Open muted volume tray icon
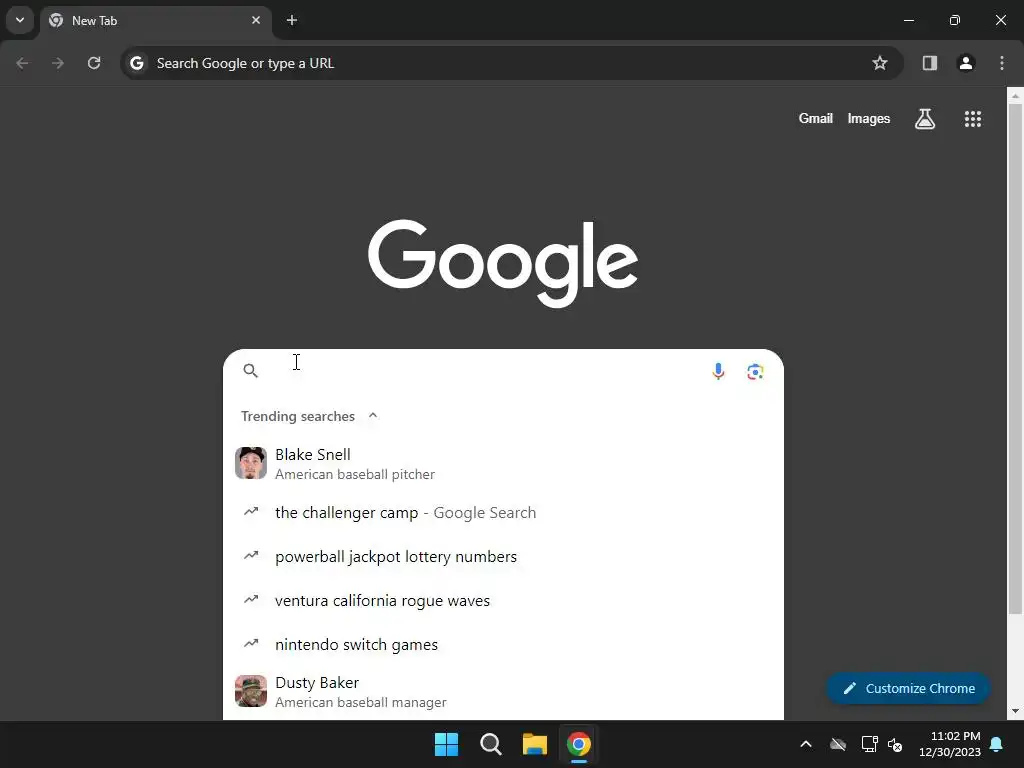 tap(895, 744)
